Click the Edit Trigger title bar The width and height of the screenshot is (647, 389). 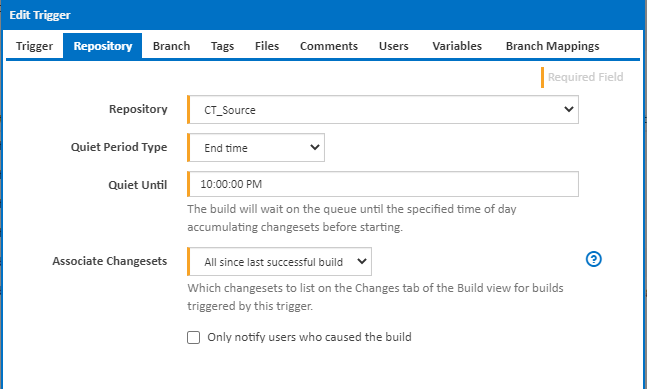(x=324, y=15)
